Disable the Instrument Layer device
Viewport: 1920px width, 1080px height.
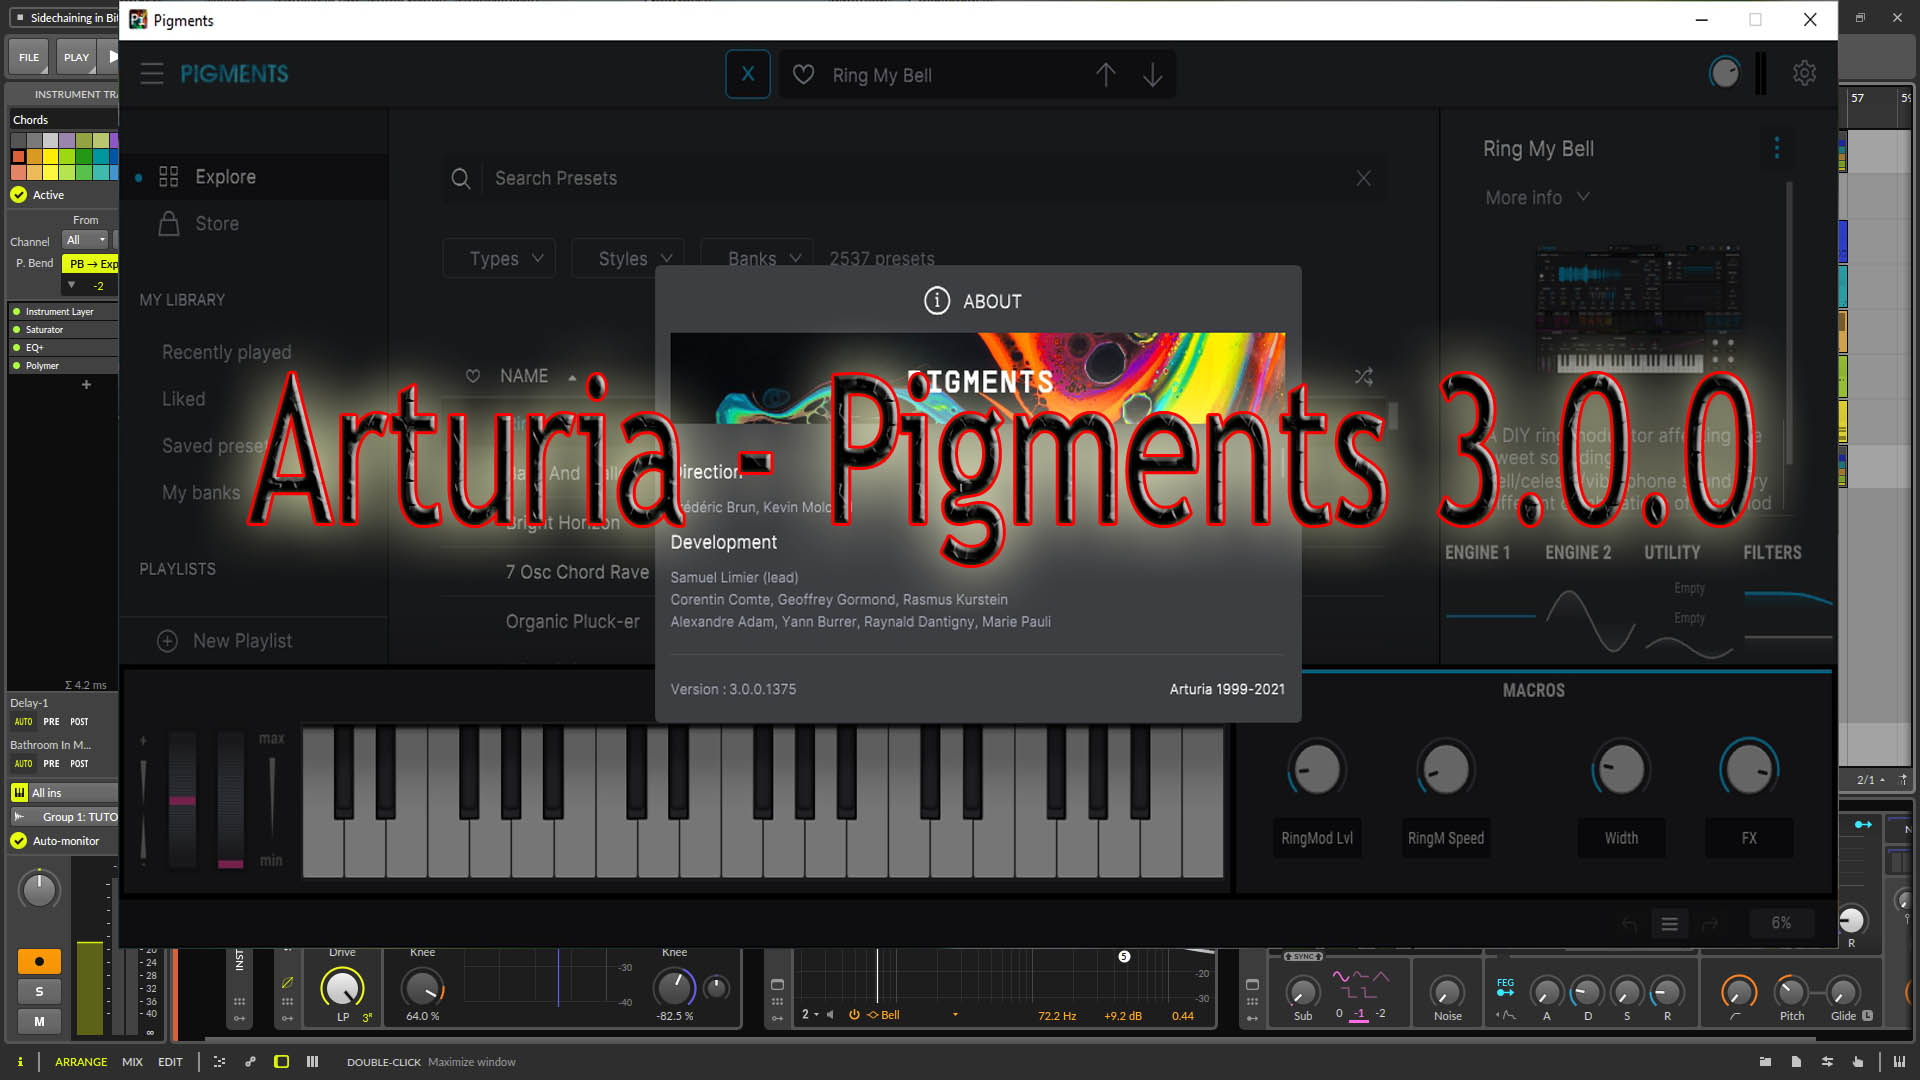(x=16, y=312)
